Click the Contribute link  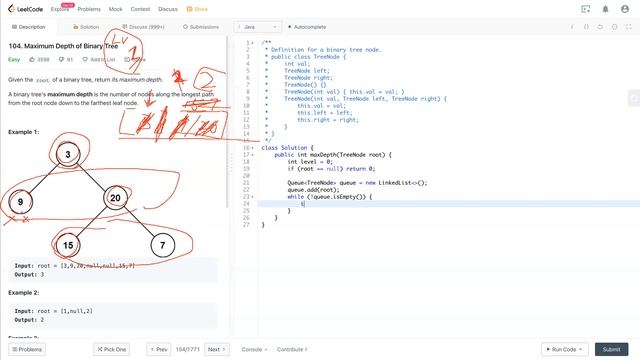(x=292, y=349)
